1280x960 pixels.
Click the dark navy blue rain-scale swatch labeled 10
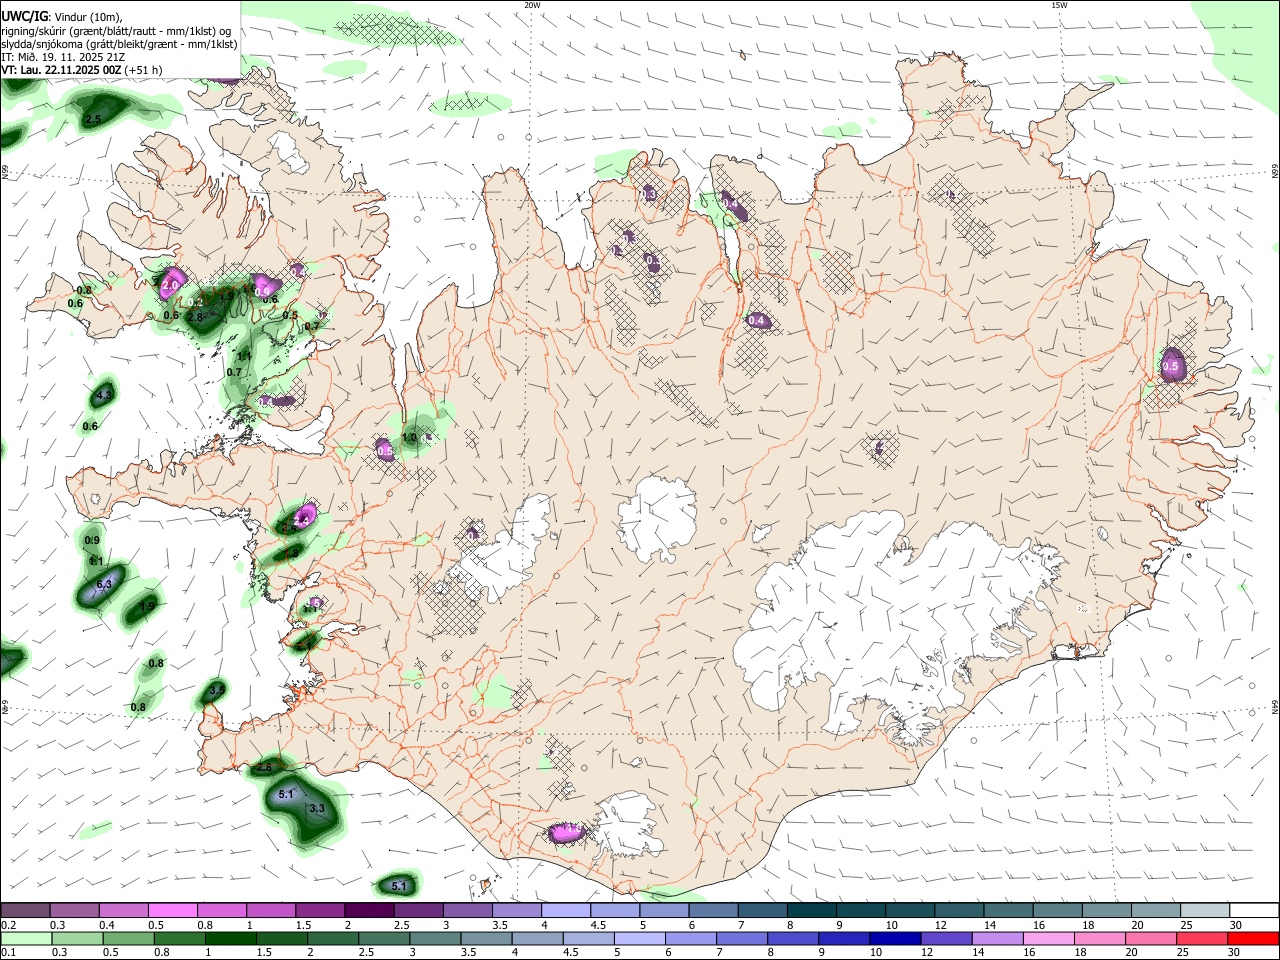click(x=893, y=939)
